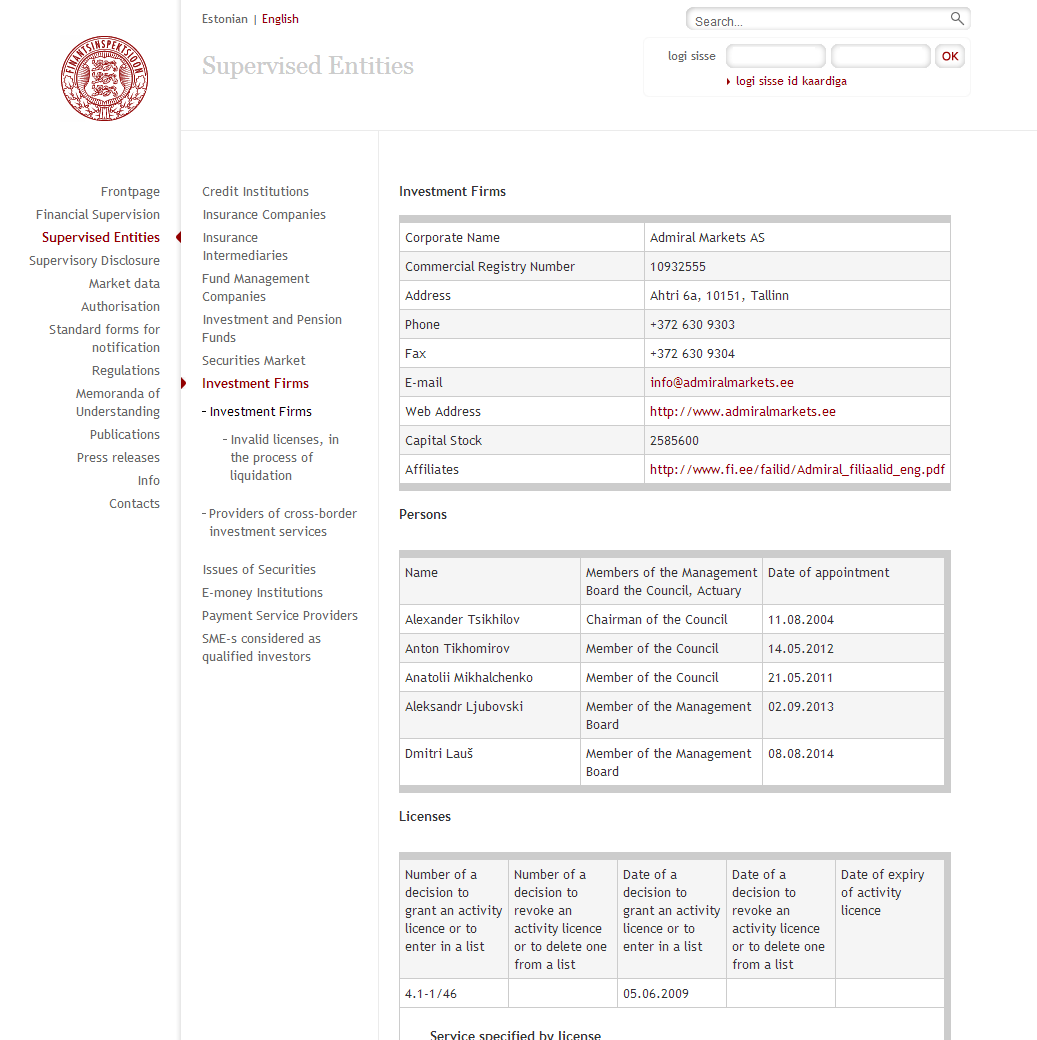Open Fund Management Companies submenu link

coord(255,288)
